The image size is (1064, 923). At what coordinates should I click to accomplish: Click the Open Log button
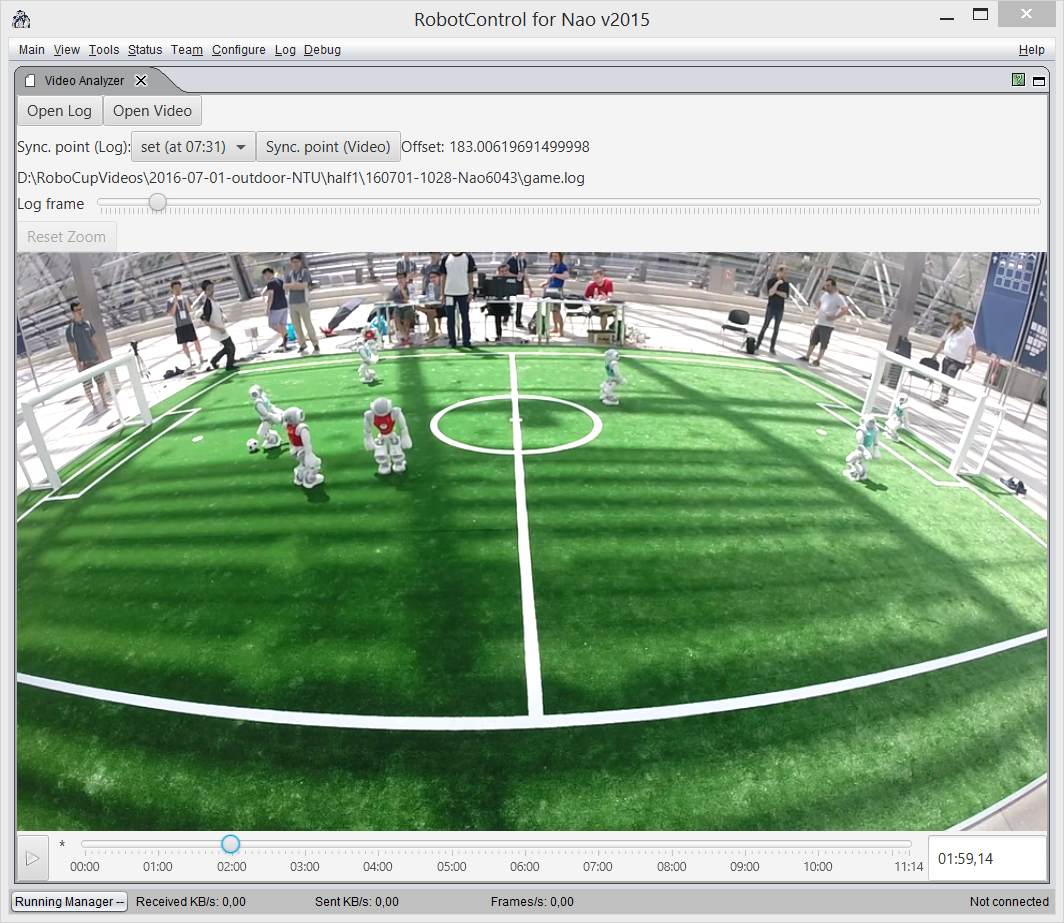tap(59, 111)
